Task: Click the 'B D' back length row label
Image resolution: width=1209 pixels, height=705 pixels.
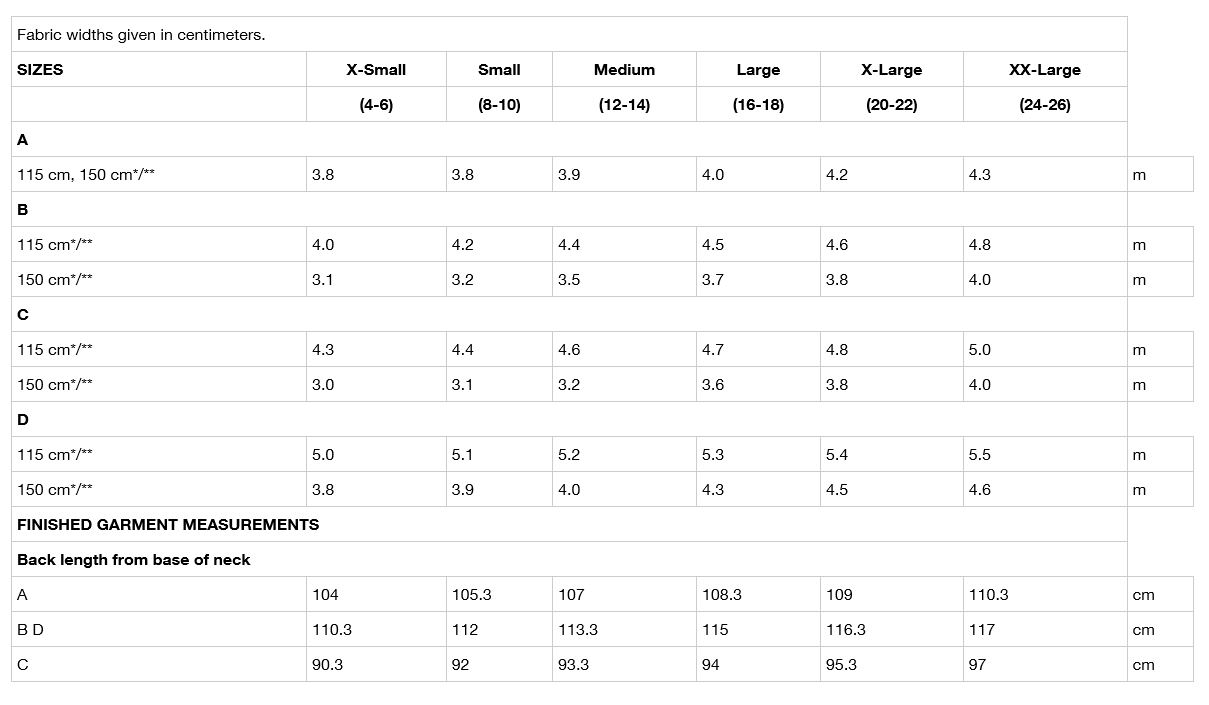Action: click(30, 630)
